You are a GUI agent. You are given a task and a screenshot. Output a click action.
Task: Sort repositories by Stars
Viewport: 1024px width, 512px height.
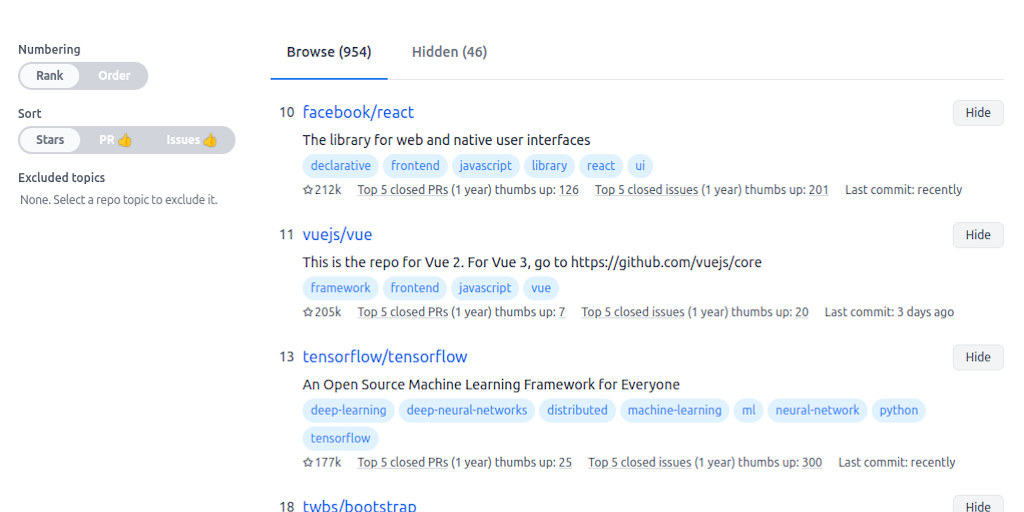pos(50,140)
